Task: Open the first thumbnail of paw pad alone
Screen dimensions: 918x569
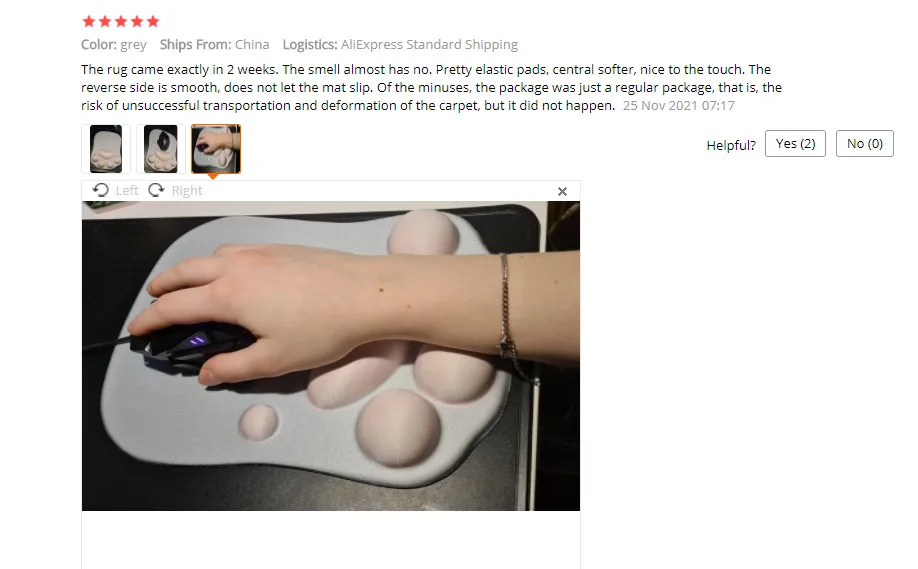Action: click(106, 149)
